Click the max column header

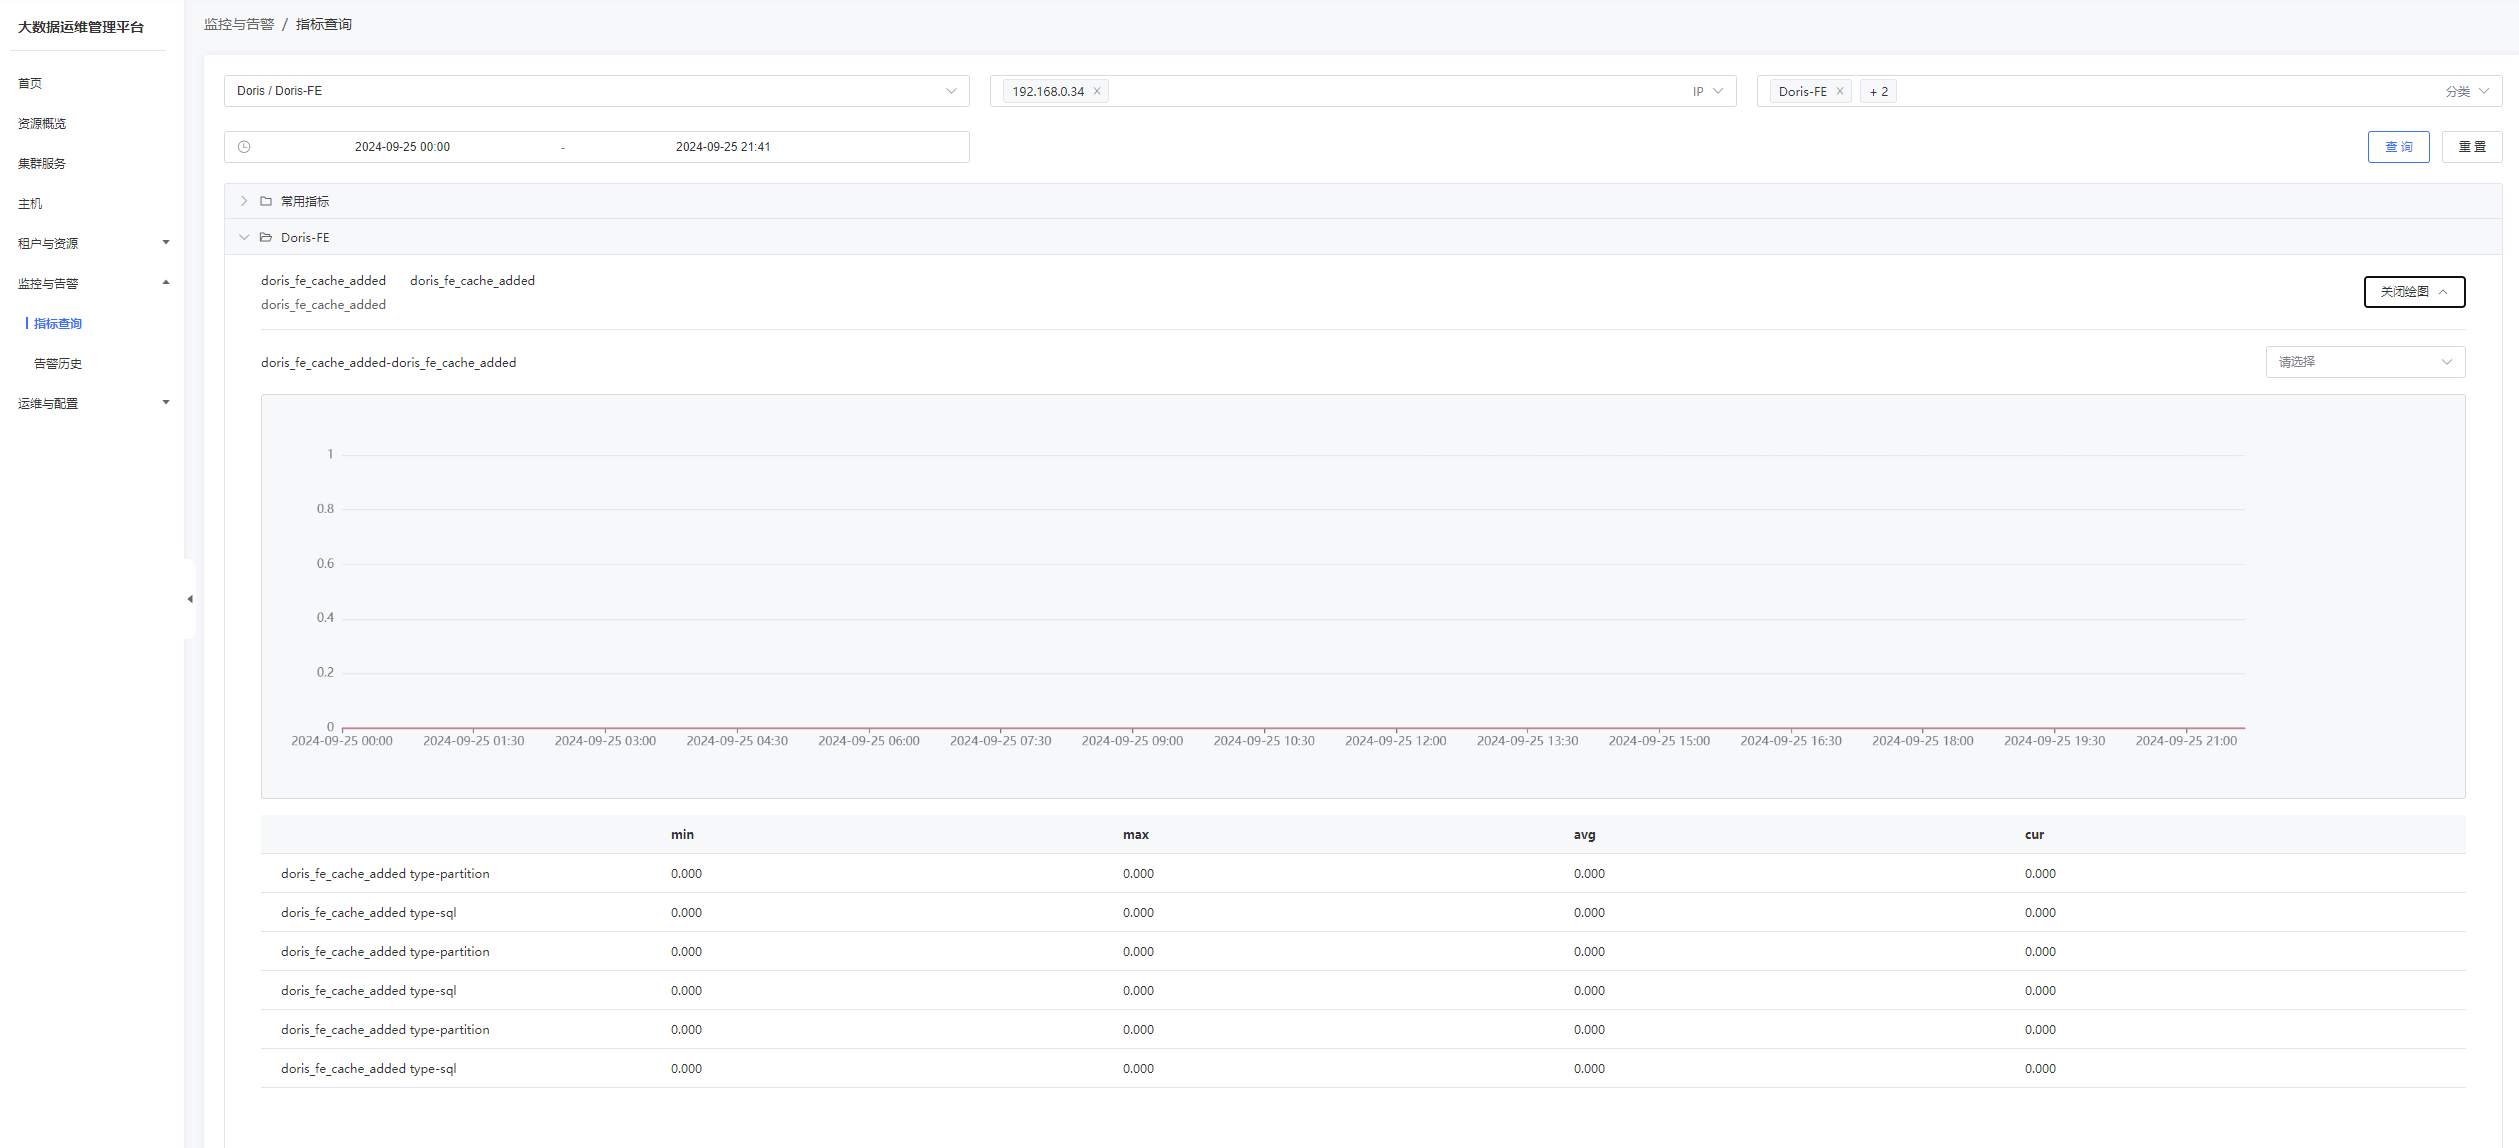1135,835
